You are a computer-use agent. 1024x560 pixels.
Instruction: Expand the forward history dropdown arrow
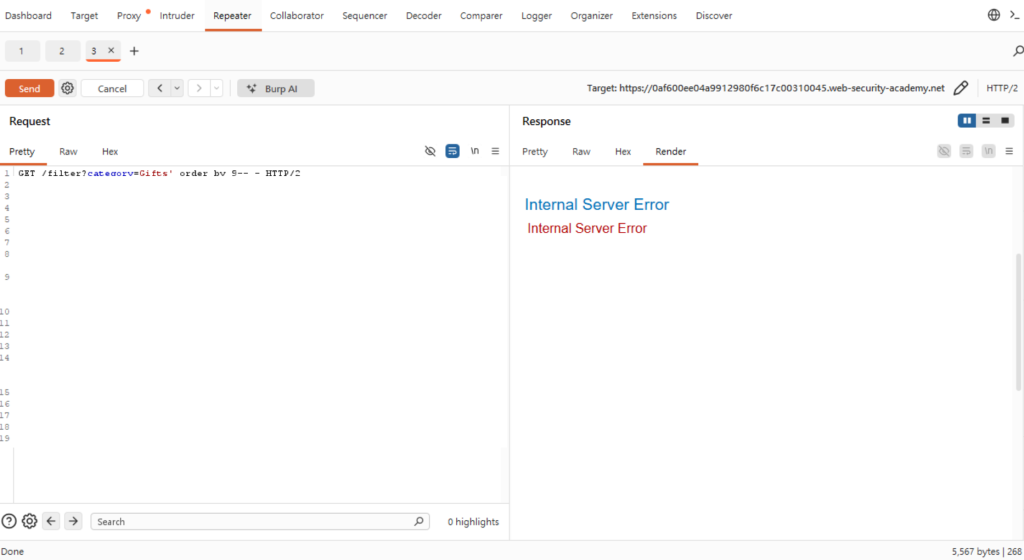[x=217, y=88]
